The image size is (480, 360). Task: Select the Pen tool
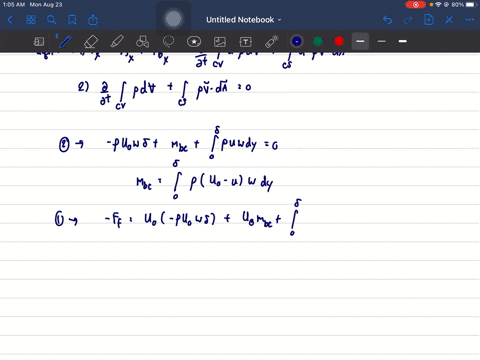pyautogui.click(x=65, y=42)
